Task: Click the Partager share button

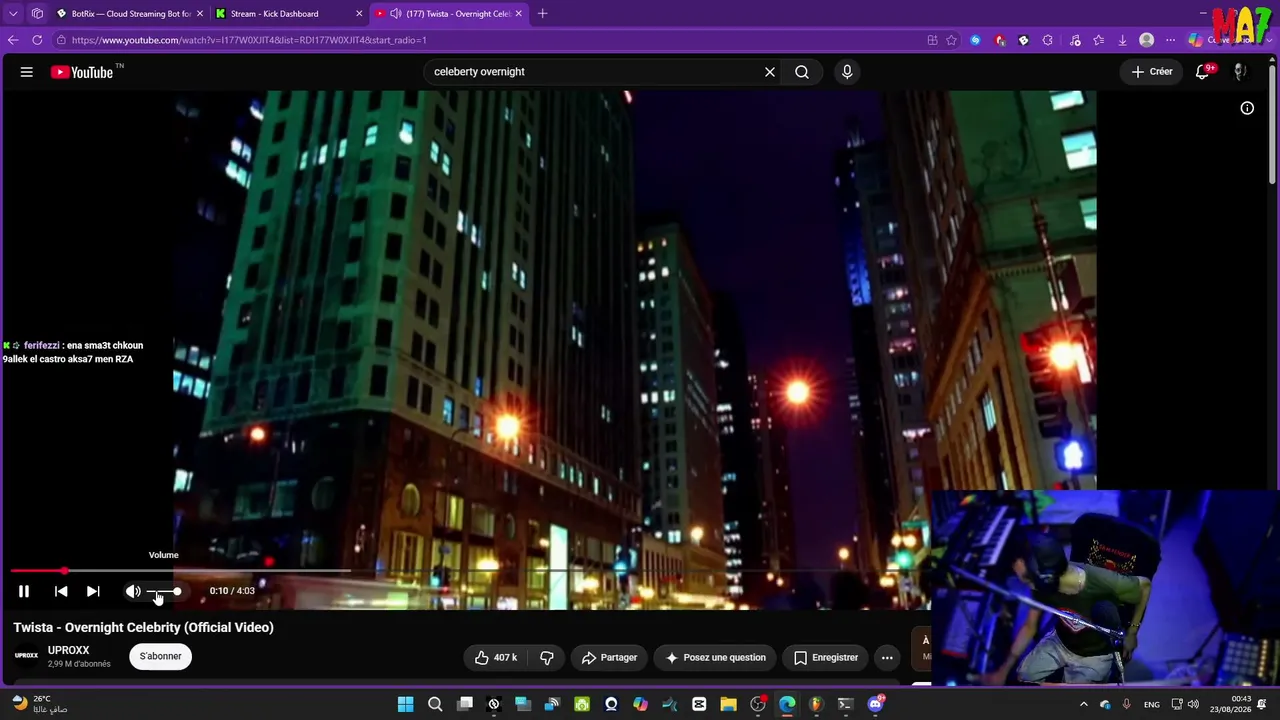Action: [609, 657]
